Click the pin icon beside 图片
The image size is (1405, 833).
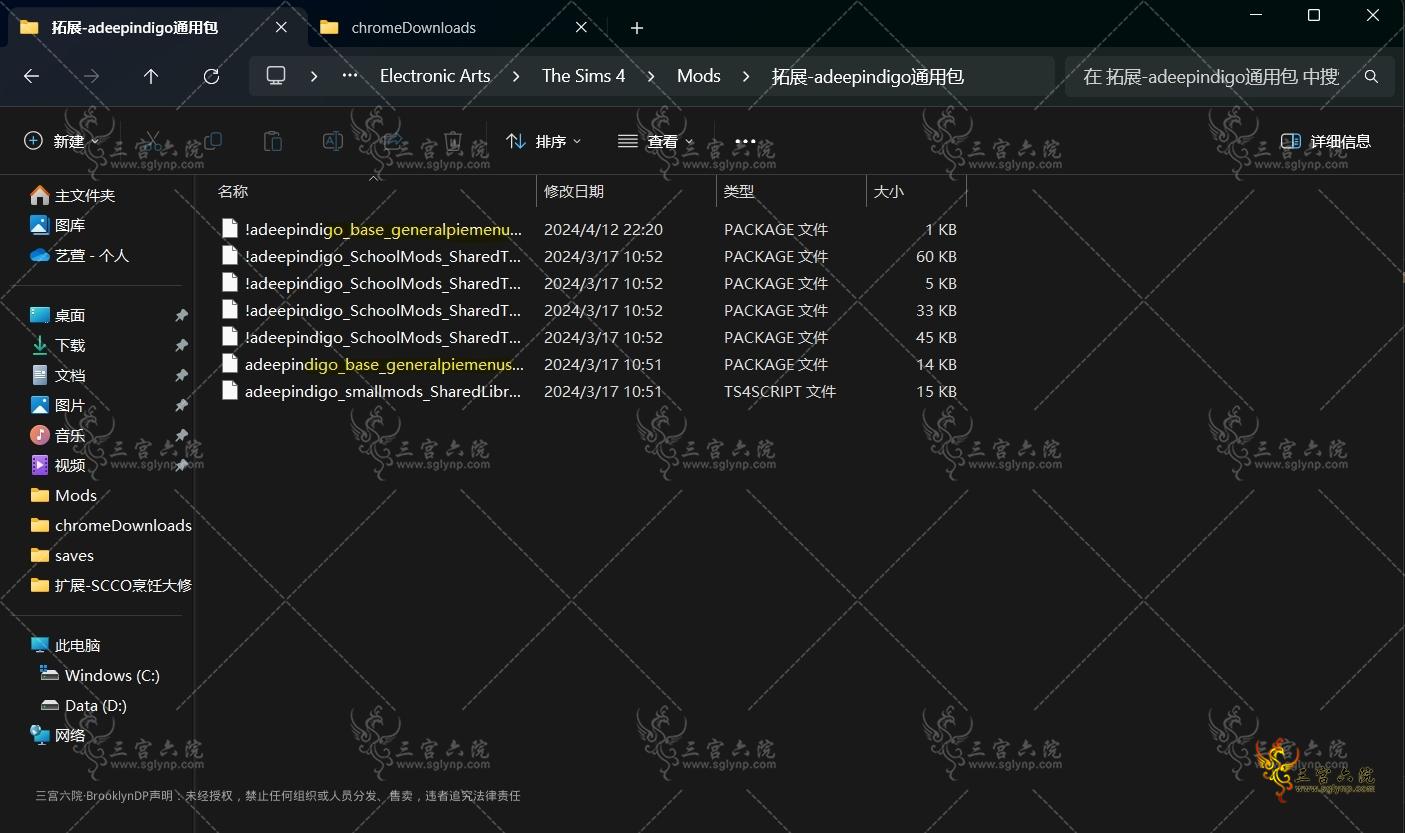tap(181, 405)
